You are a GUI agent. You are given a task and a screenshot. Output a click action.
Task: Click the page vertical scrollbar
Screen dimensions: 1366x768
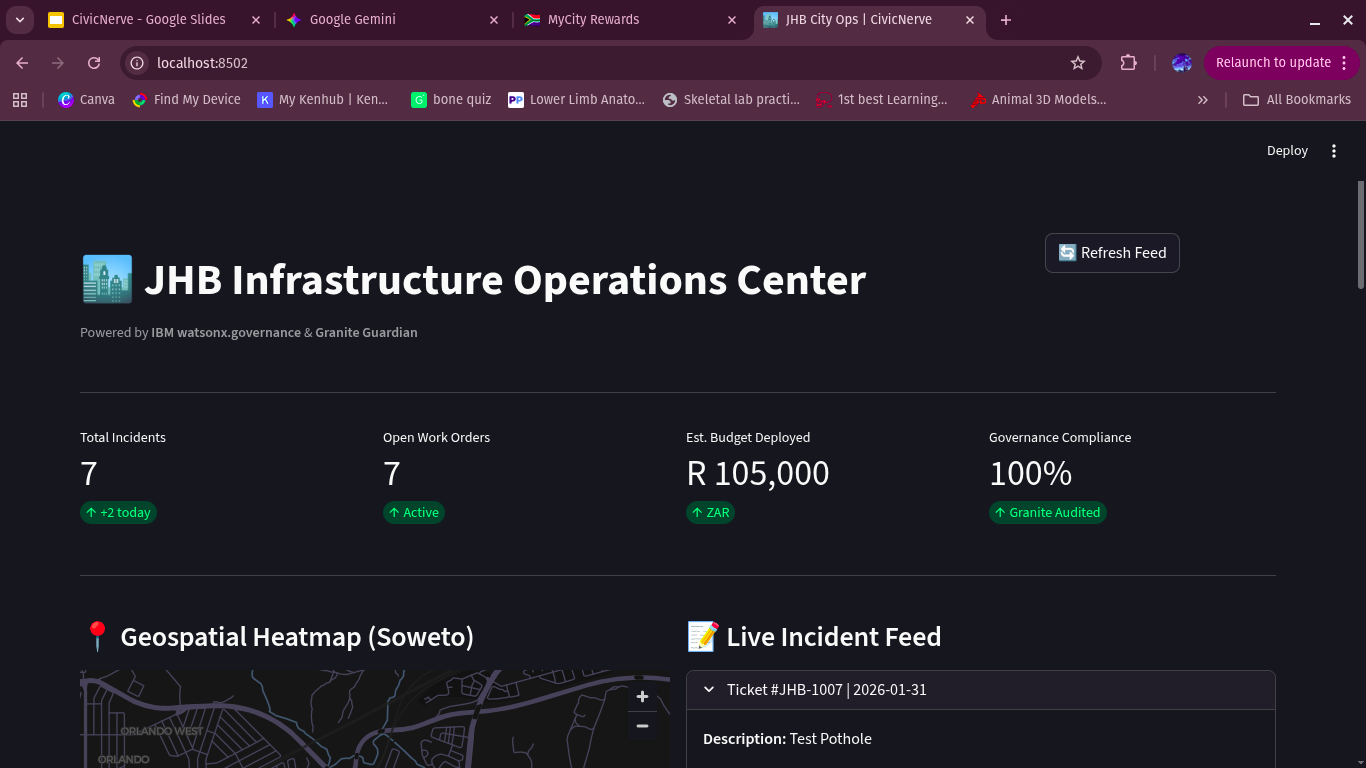pyautogui.click(x=1360, y=235)
